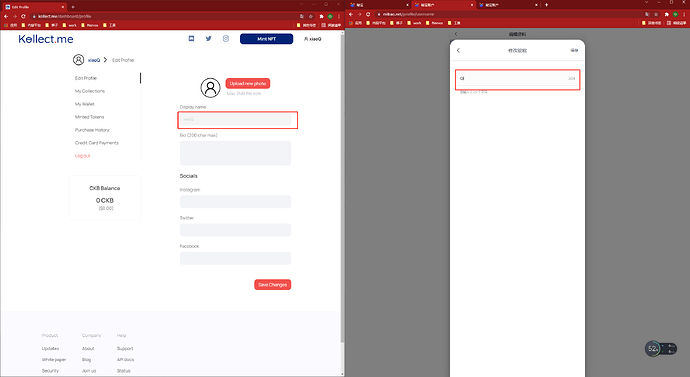
Task: Go back in the left Kollect.me browser window
Action: 6,16
